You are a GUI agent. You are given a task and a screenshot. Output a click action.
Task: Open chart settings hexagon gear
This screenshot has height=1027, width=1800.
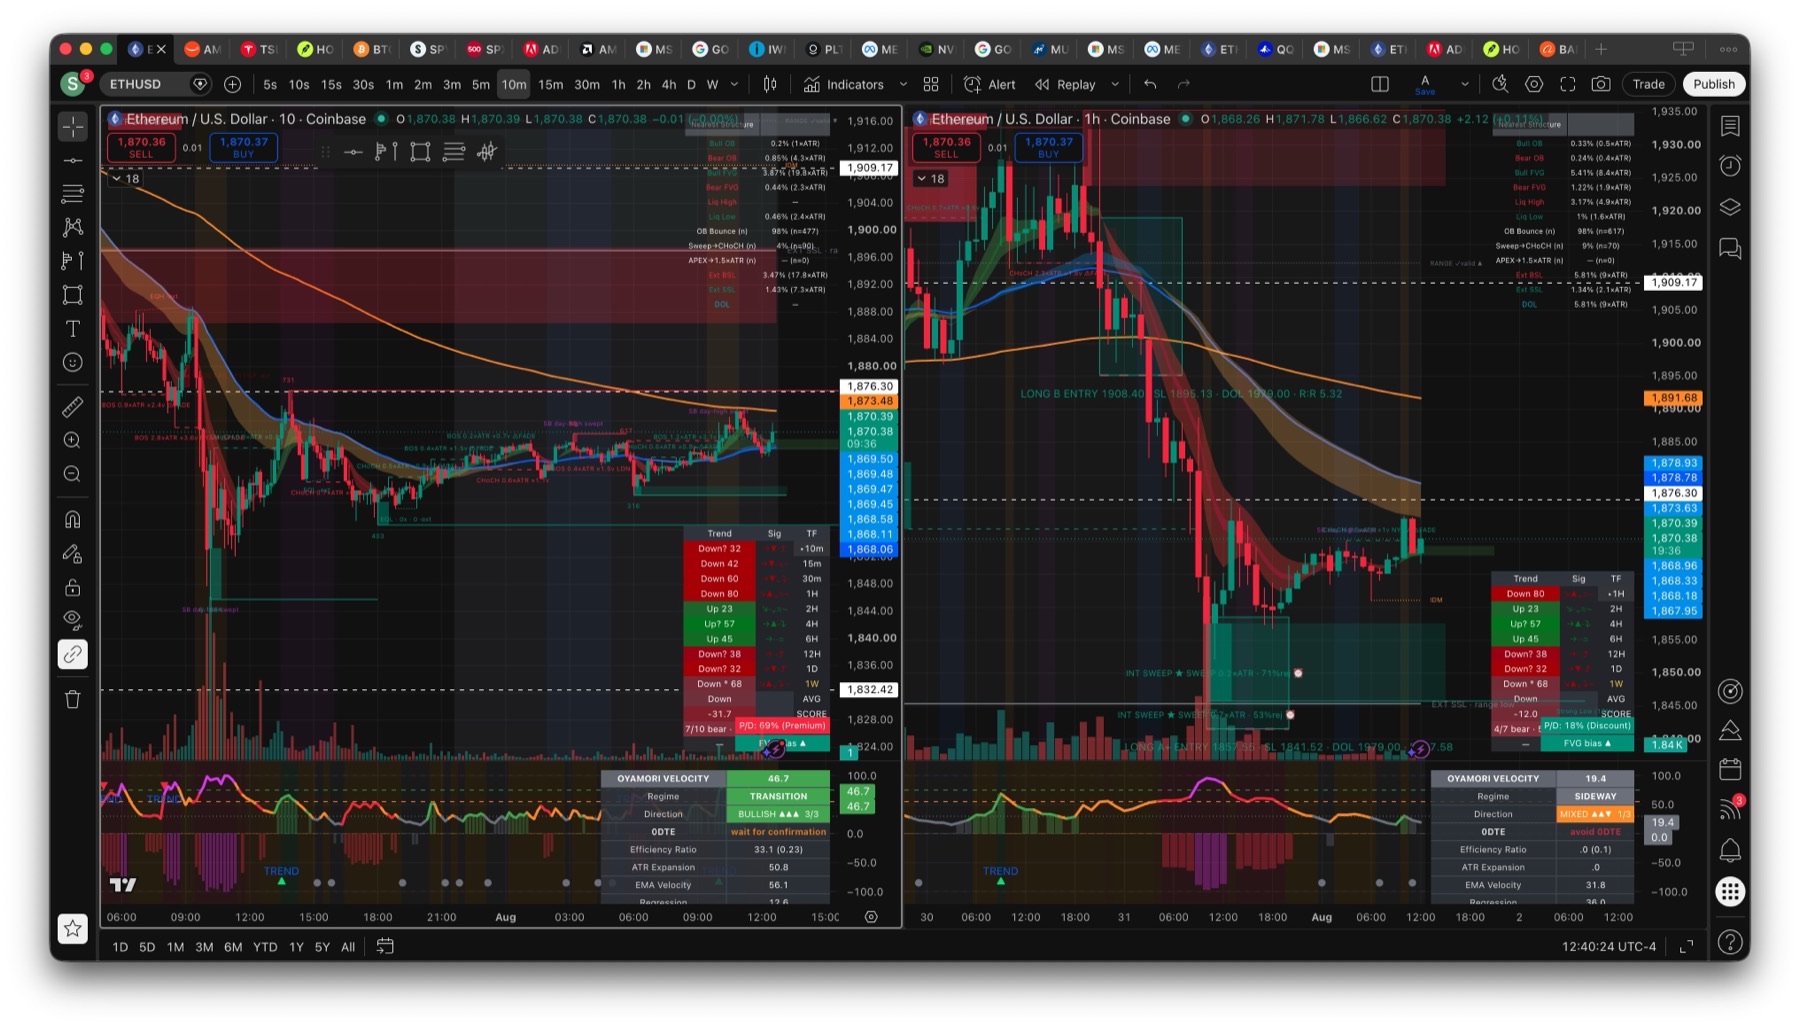(1534, 84)
